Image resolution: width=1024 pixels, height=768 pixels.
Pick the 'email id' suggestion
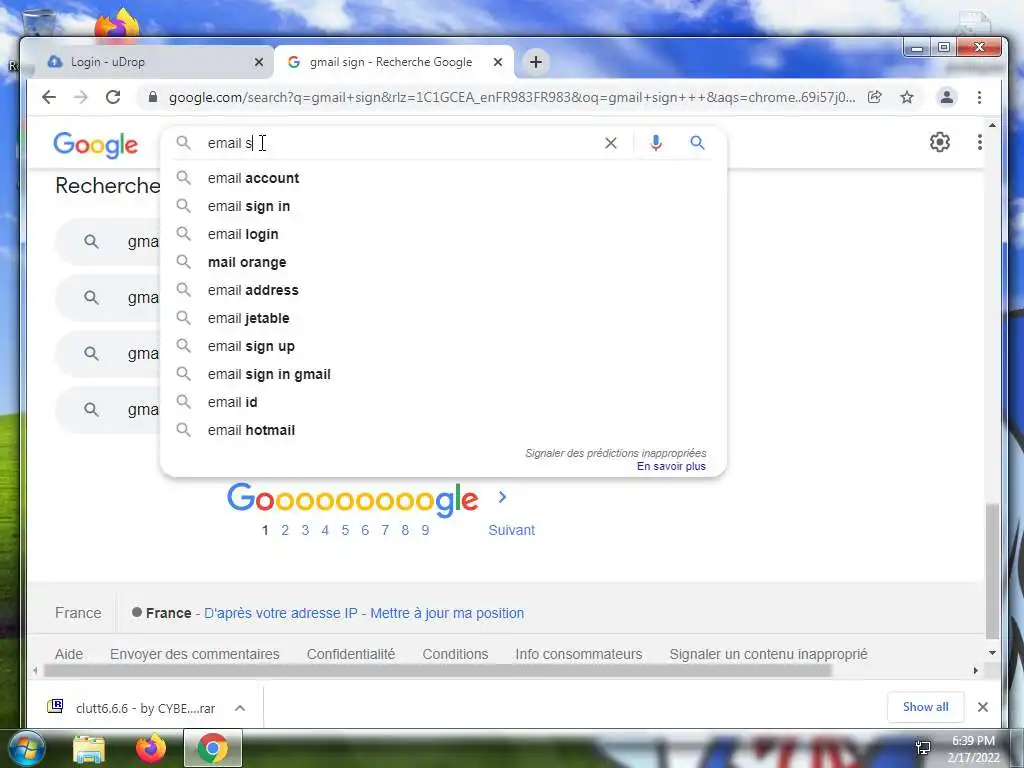[443, 403]
